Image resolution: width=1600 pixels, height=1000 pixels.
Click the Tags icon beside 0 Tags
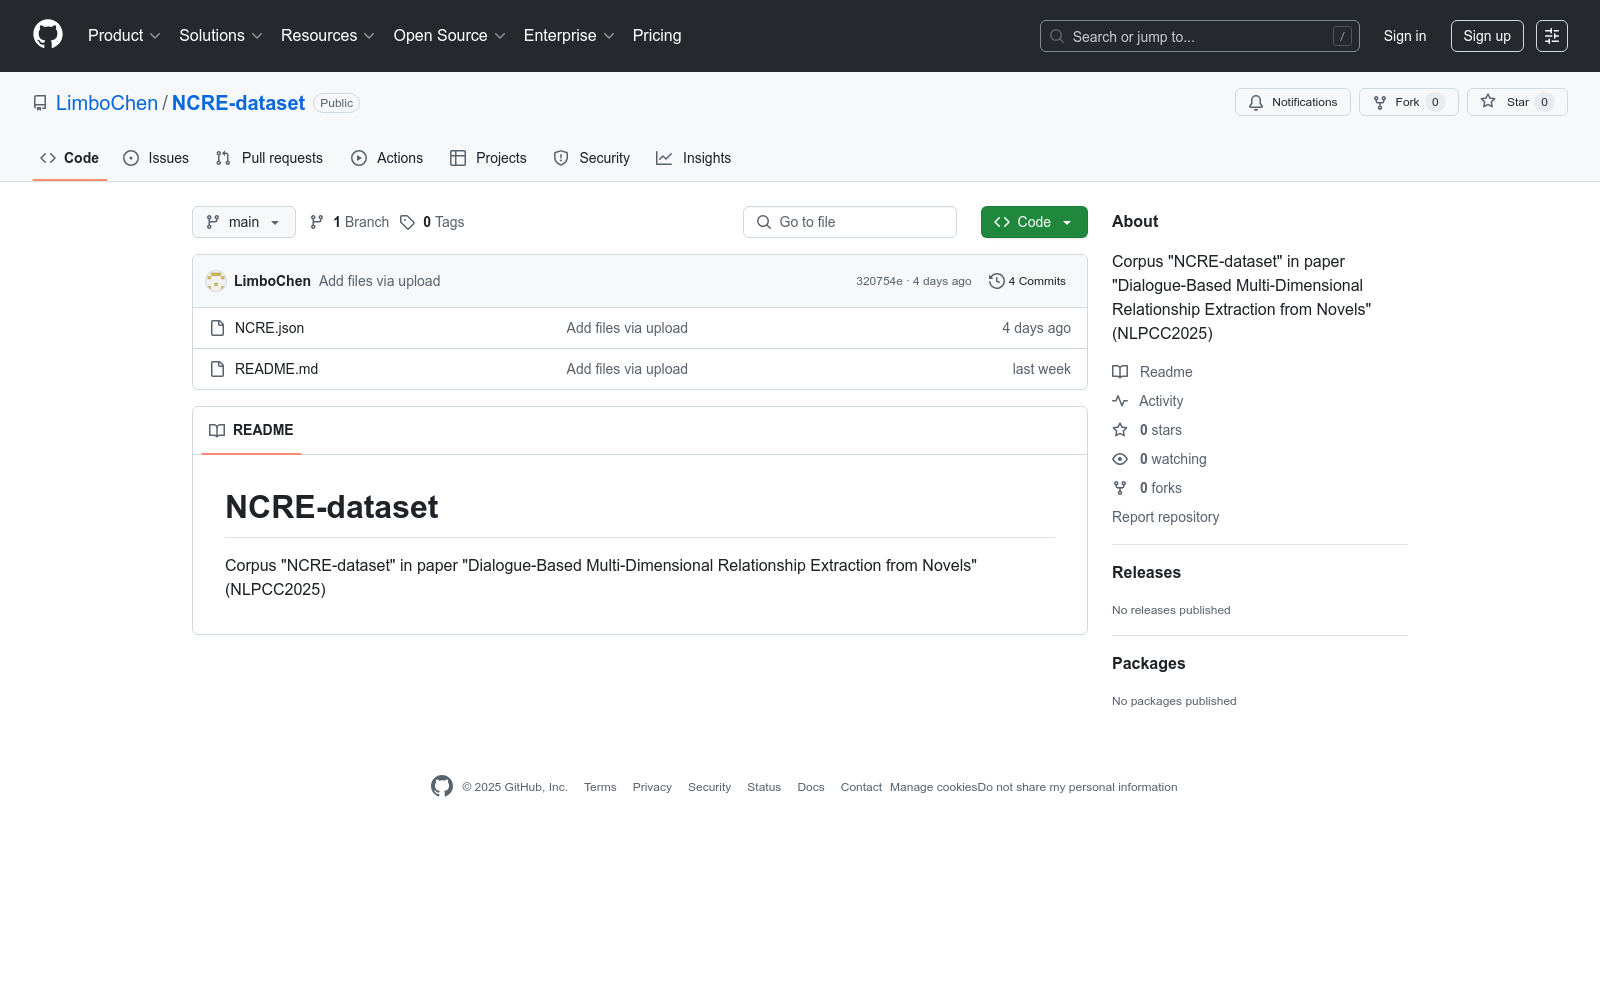tap(407, 222)
